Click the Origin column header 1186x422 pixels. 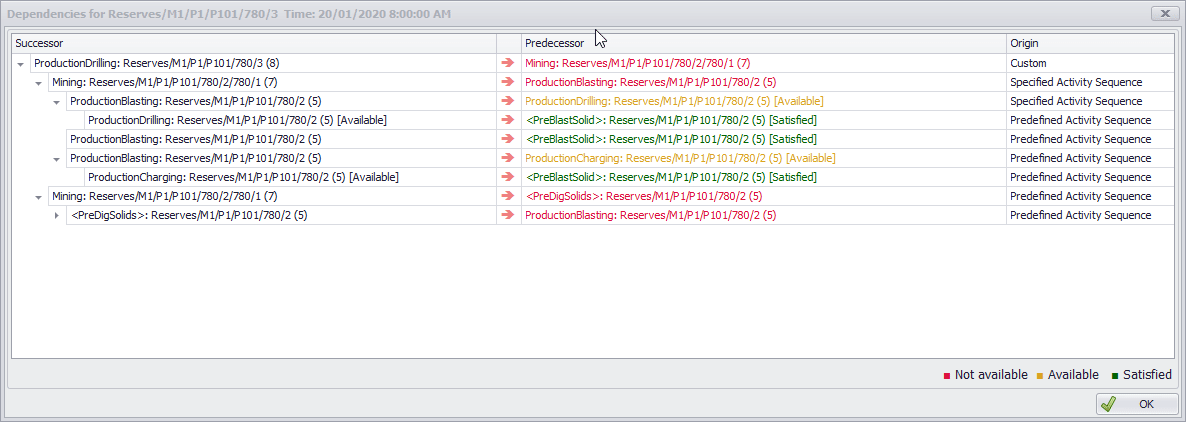pos(1088,44)
